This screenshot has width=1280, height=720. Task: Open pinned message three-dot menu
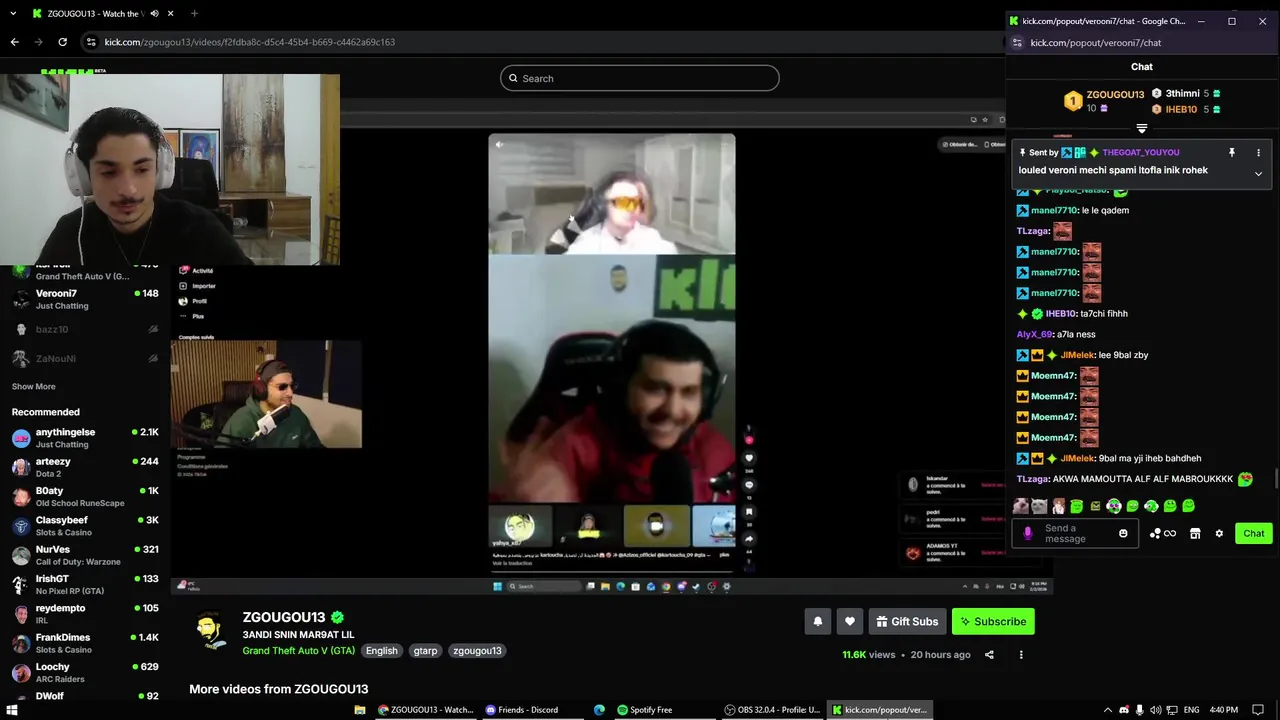(x=1258, y=153)
